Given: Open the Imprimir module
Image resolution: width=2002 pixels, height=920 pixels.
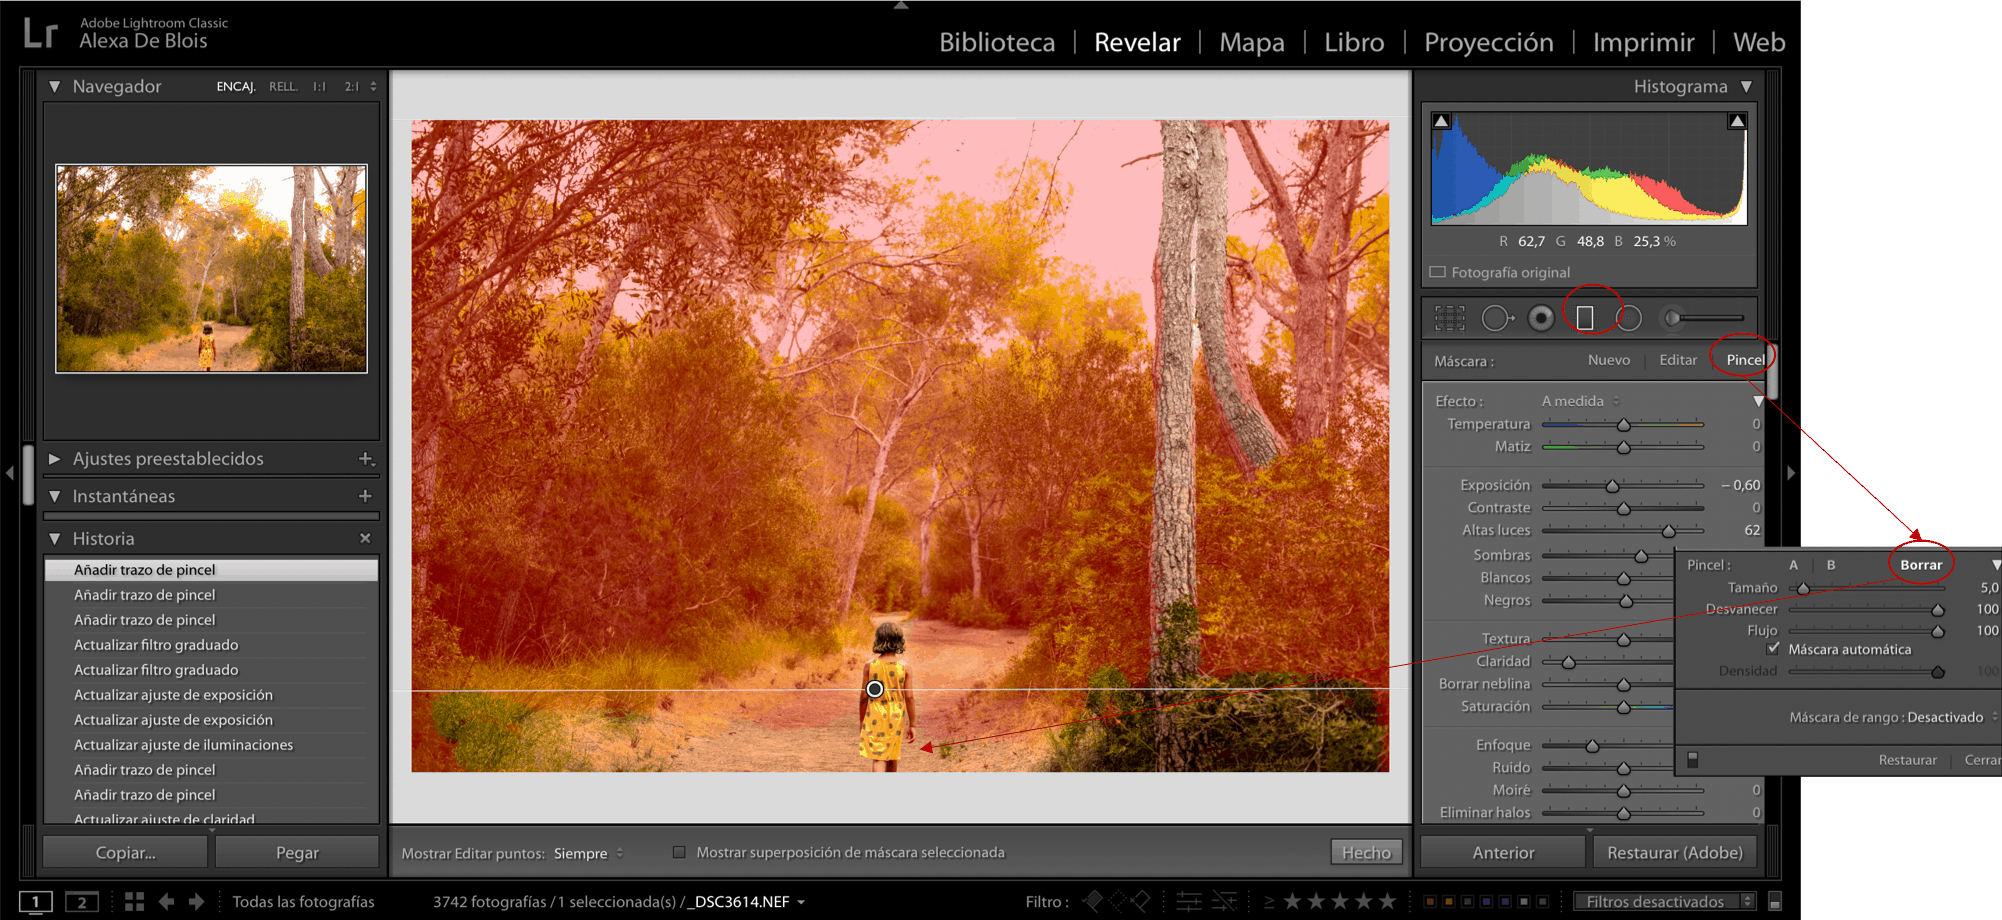Looking at the screenshot, I should tap(1643, 42).
